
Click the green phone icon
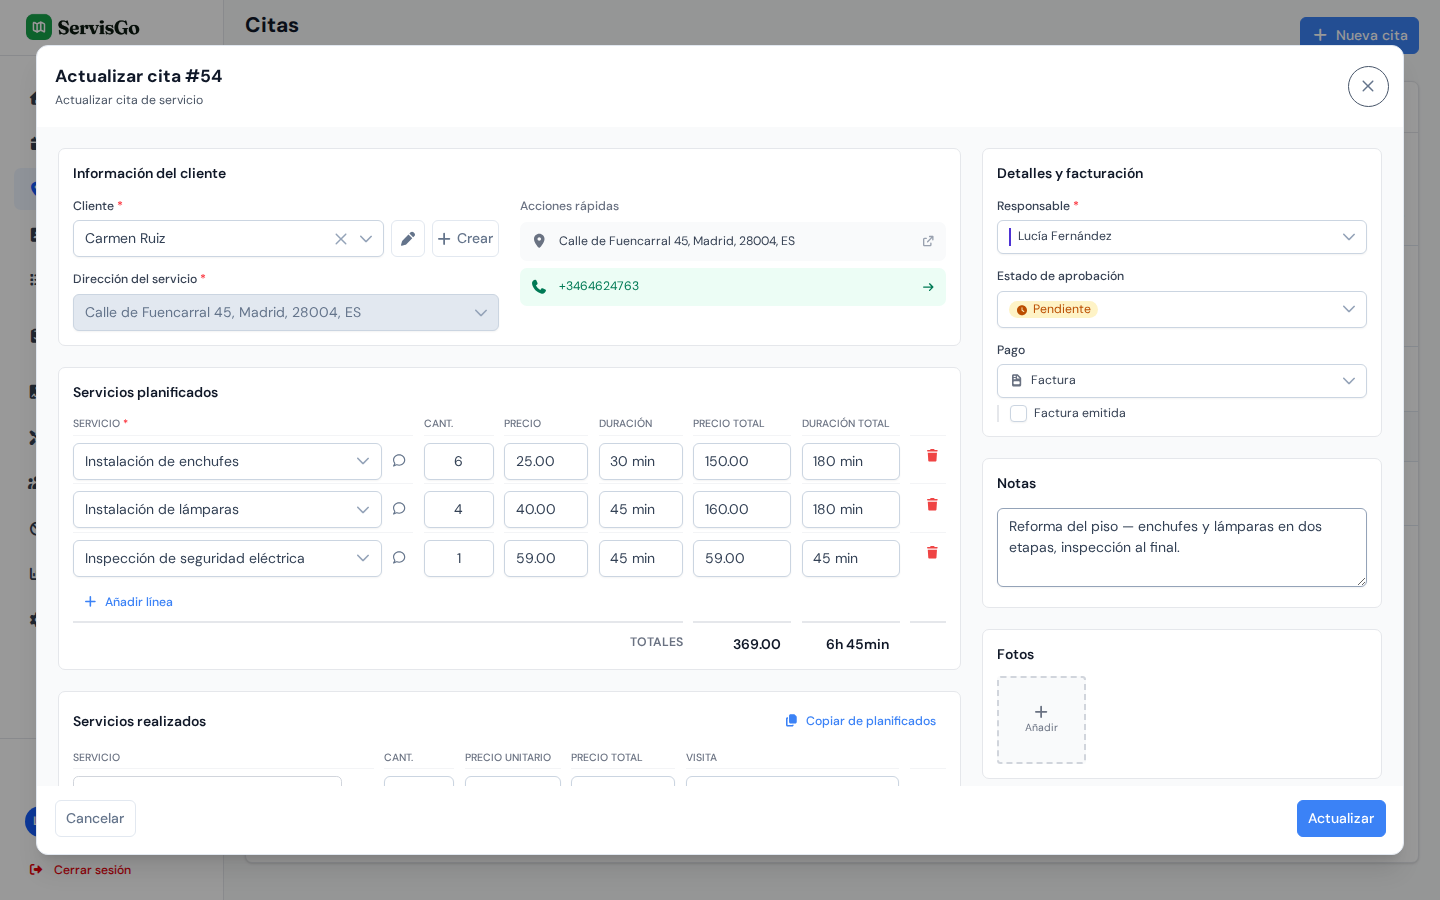pos(539,287)
